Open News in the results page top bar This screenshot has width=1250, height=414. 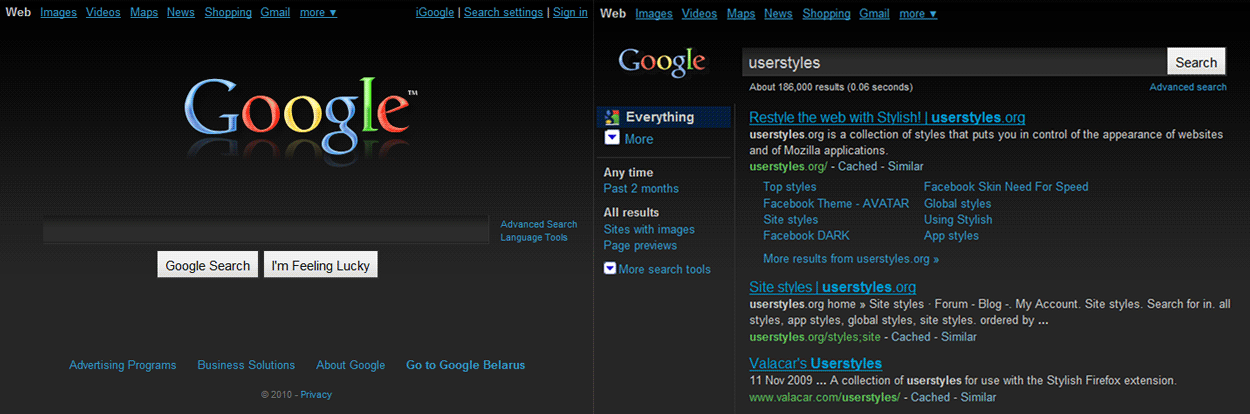[x=779, y=14]
